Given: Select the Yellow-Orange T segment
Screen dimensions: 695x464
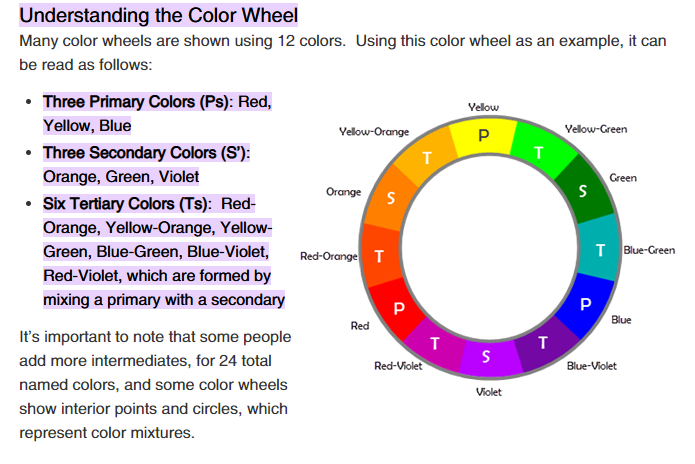Looking at the screenshot, I should point(426,157).
